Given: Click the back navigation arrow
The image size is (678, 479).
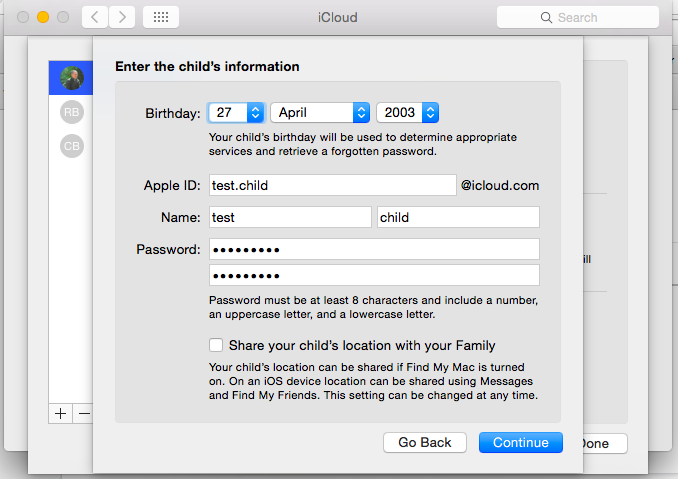Looking at the screenshot, I should (94, 17).
